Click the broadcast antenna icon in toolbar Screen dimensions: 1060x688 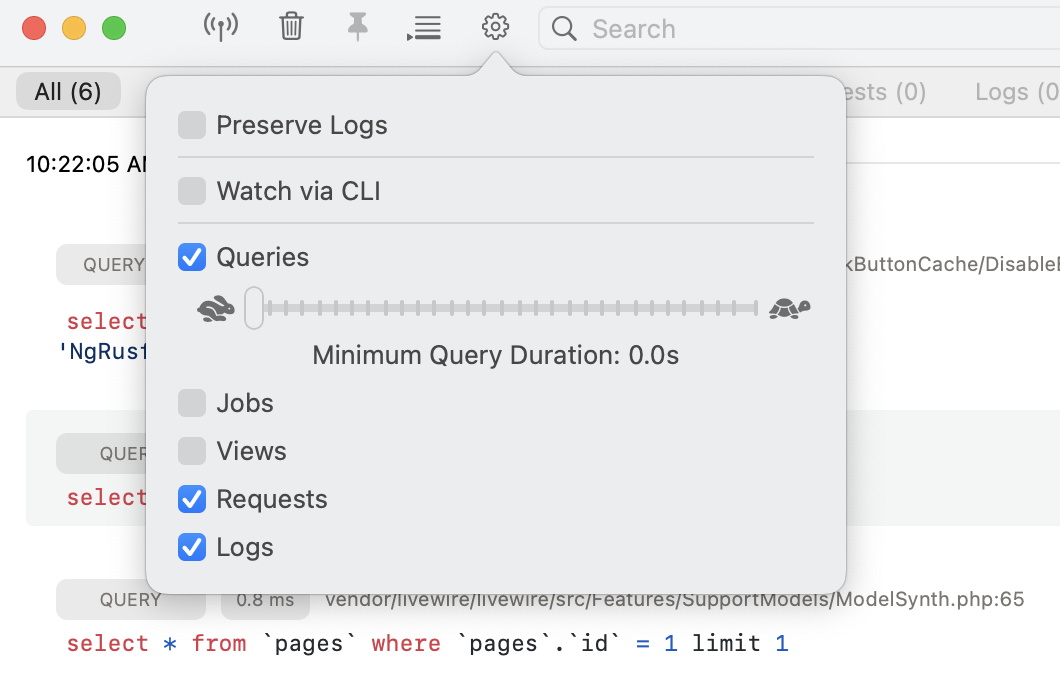(220, 27)
